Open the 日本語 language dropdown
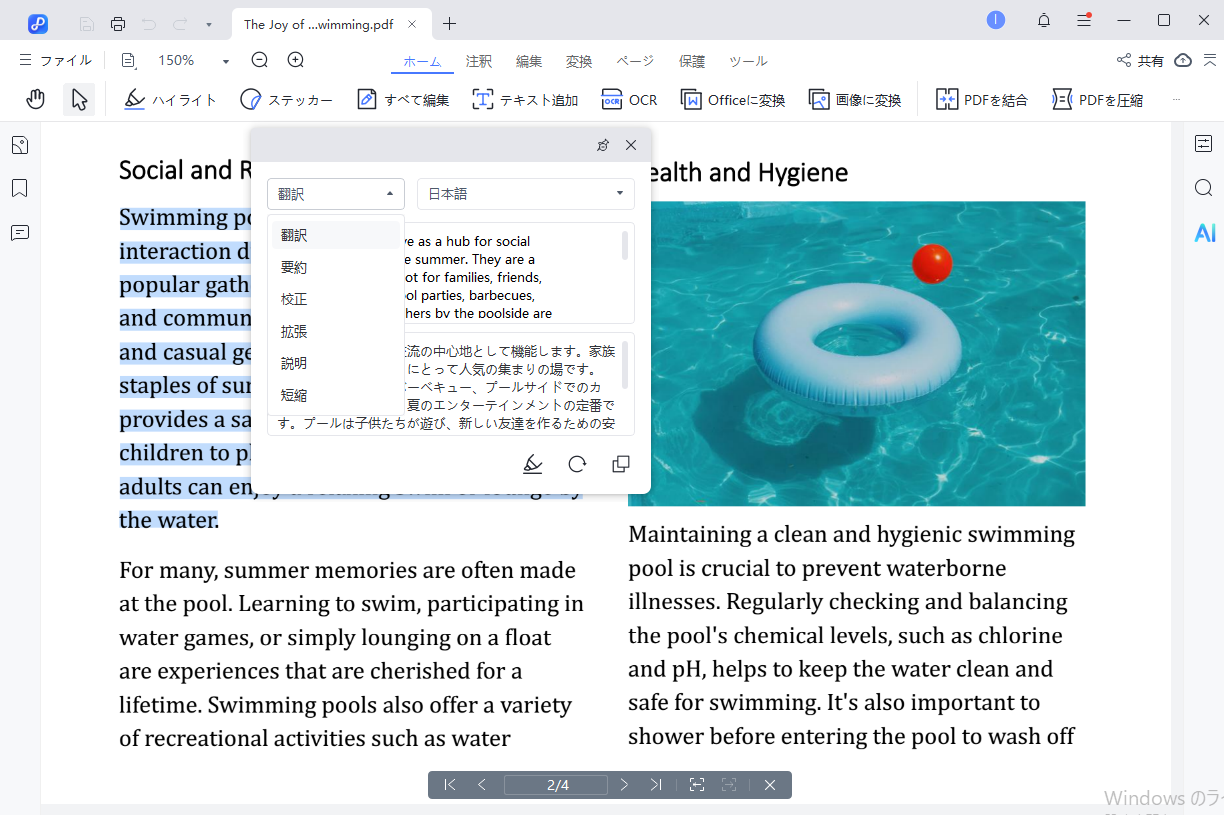The image size is (1224, 815). [526, 194]
